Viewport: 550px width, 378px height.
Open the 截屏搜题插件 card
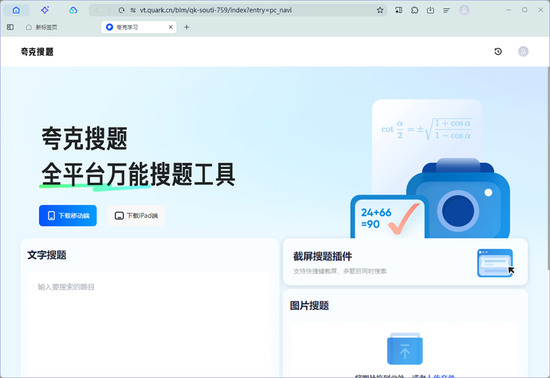405,262
